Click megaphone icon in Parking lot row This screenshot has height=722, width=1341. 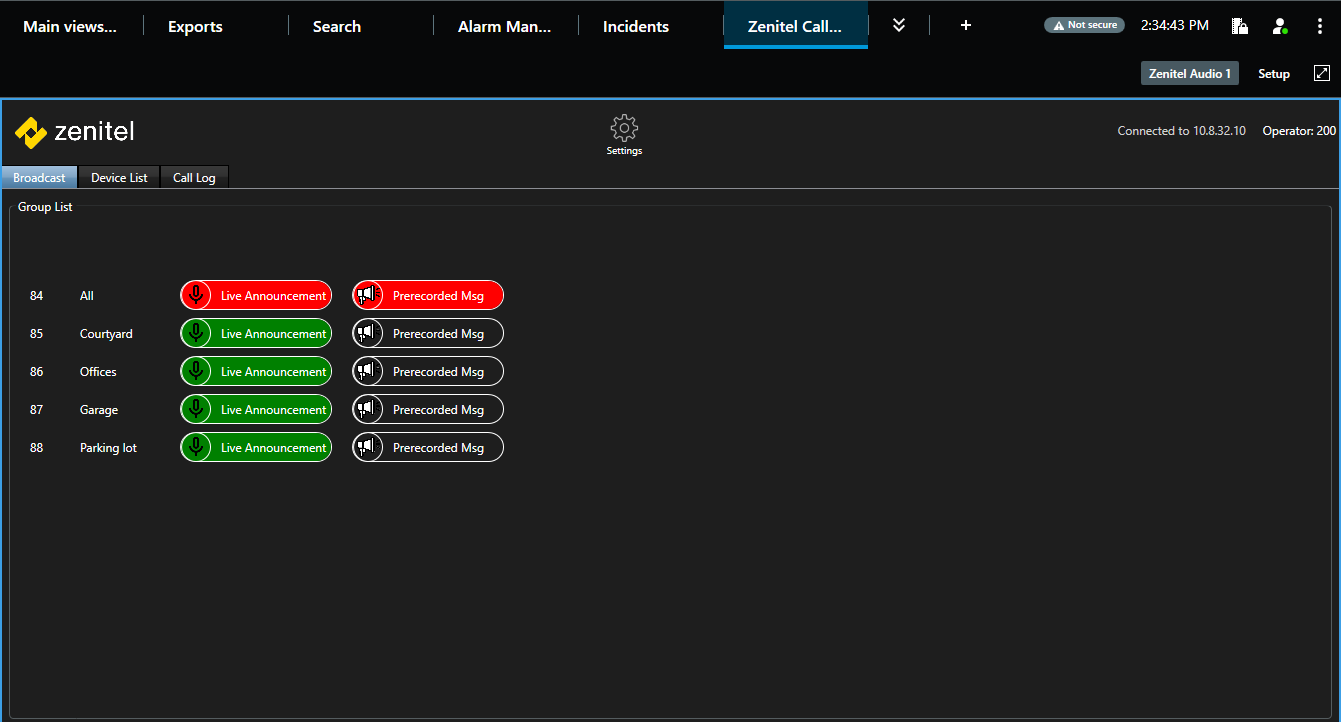tap(367, 448)
